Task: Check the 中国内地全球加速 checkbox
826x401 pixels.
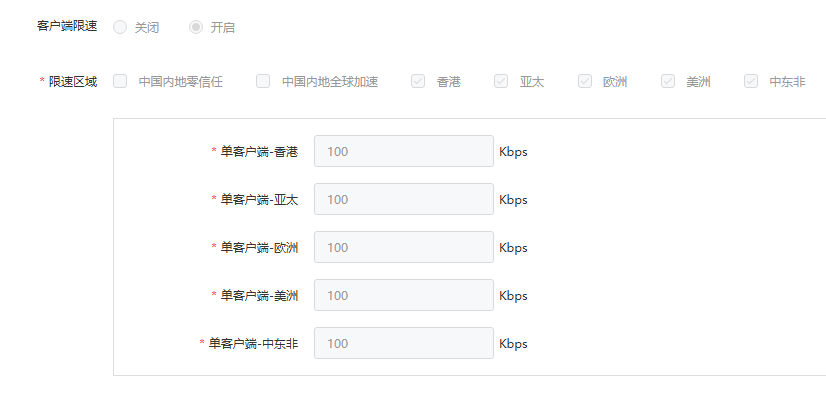Action: pos(263,81)
